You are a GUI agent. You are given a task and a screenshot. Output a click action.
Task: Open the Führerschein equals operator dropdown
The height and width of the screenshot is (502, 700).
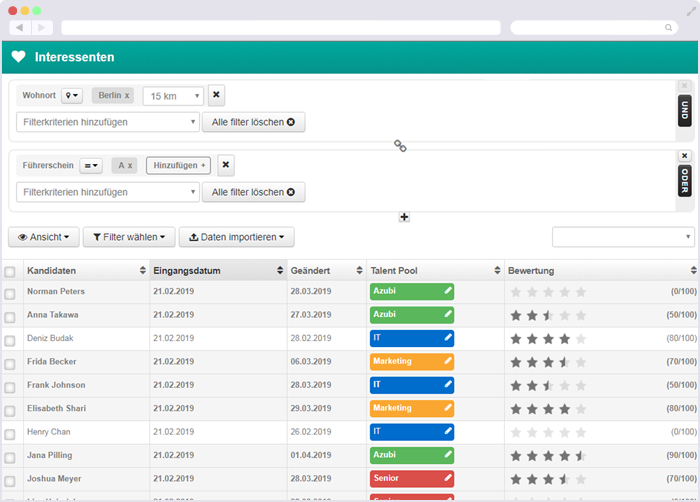[91, 166]
